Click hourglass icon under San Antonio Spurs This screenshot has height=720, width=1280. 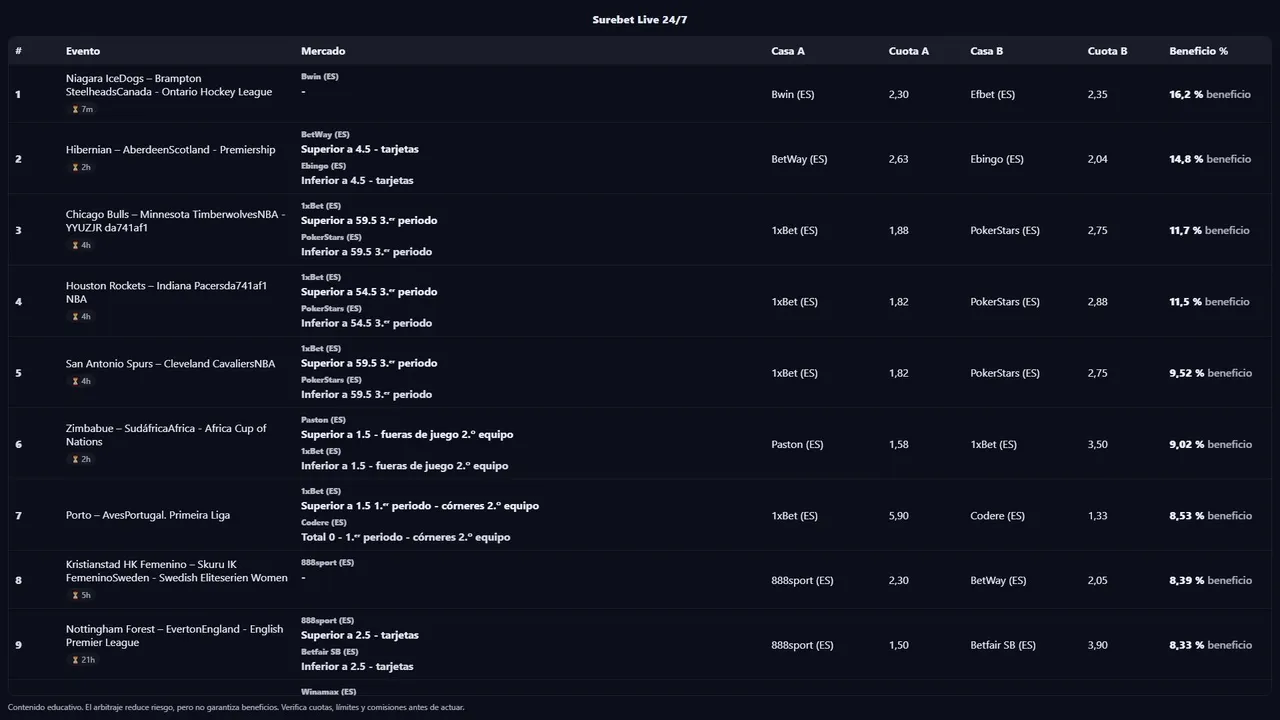point(75,381)
